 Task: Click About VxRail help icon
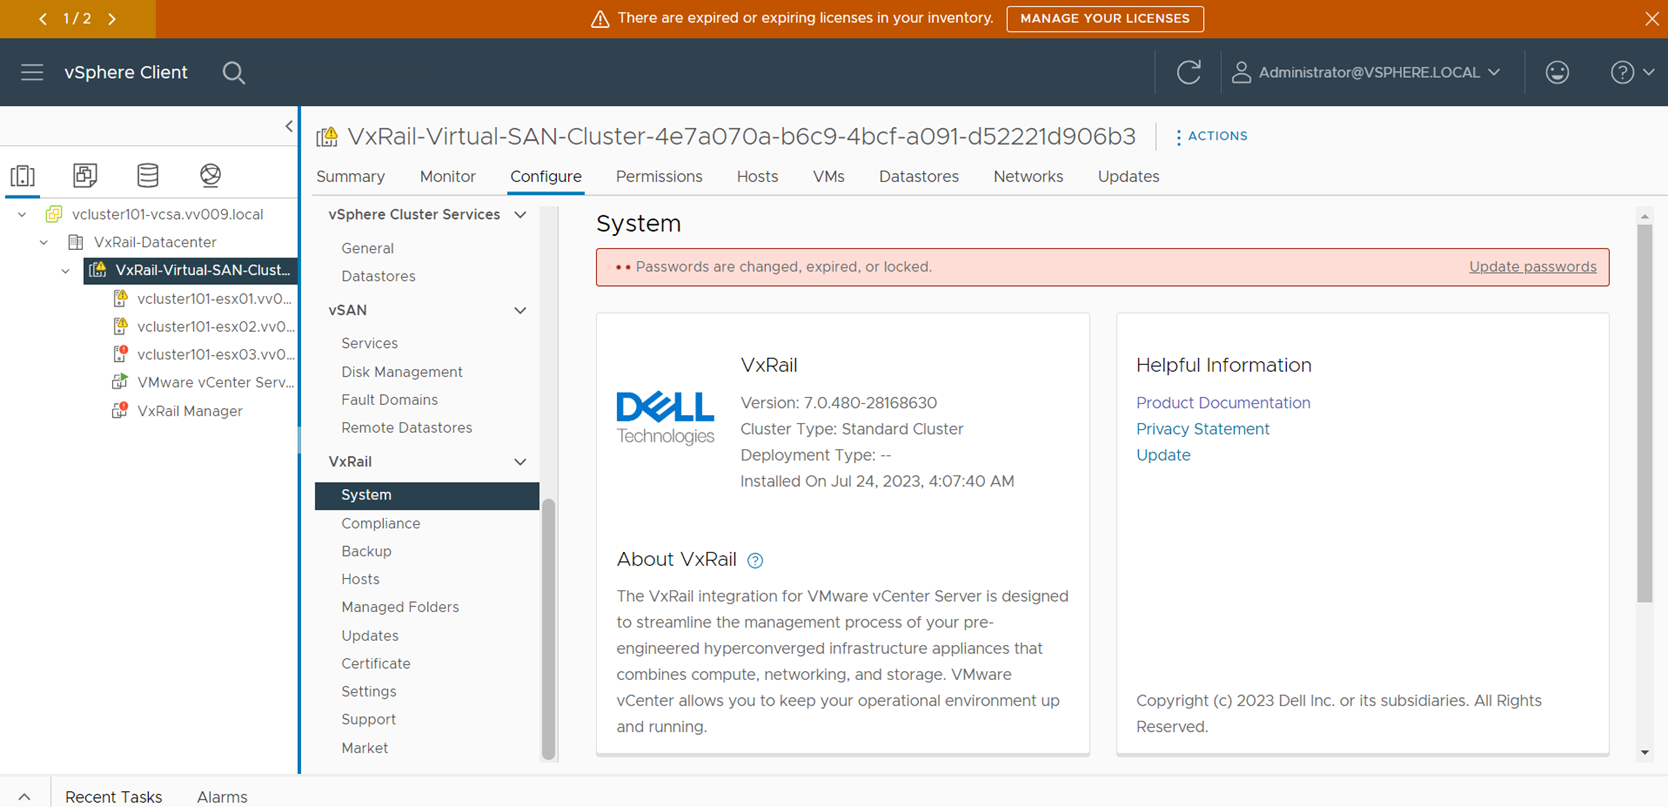pyautogui.click(x=755, y=560)
